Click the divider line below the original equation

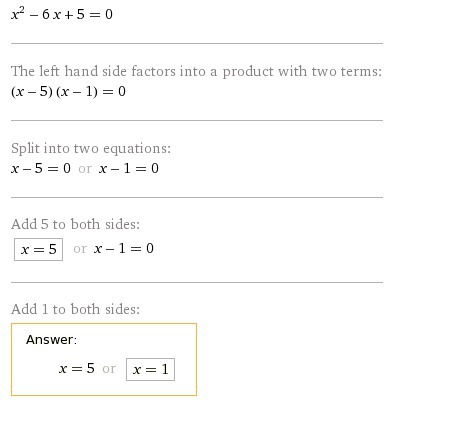pyautogui.click(x=197, y=43)
